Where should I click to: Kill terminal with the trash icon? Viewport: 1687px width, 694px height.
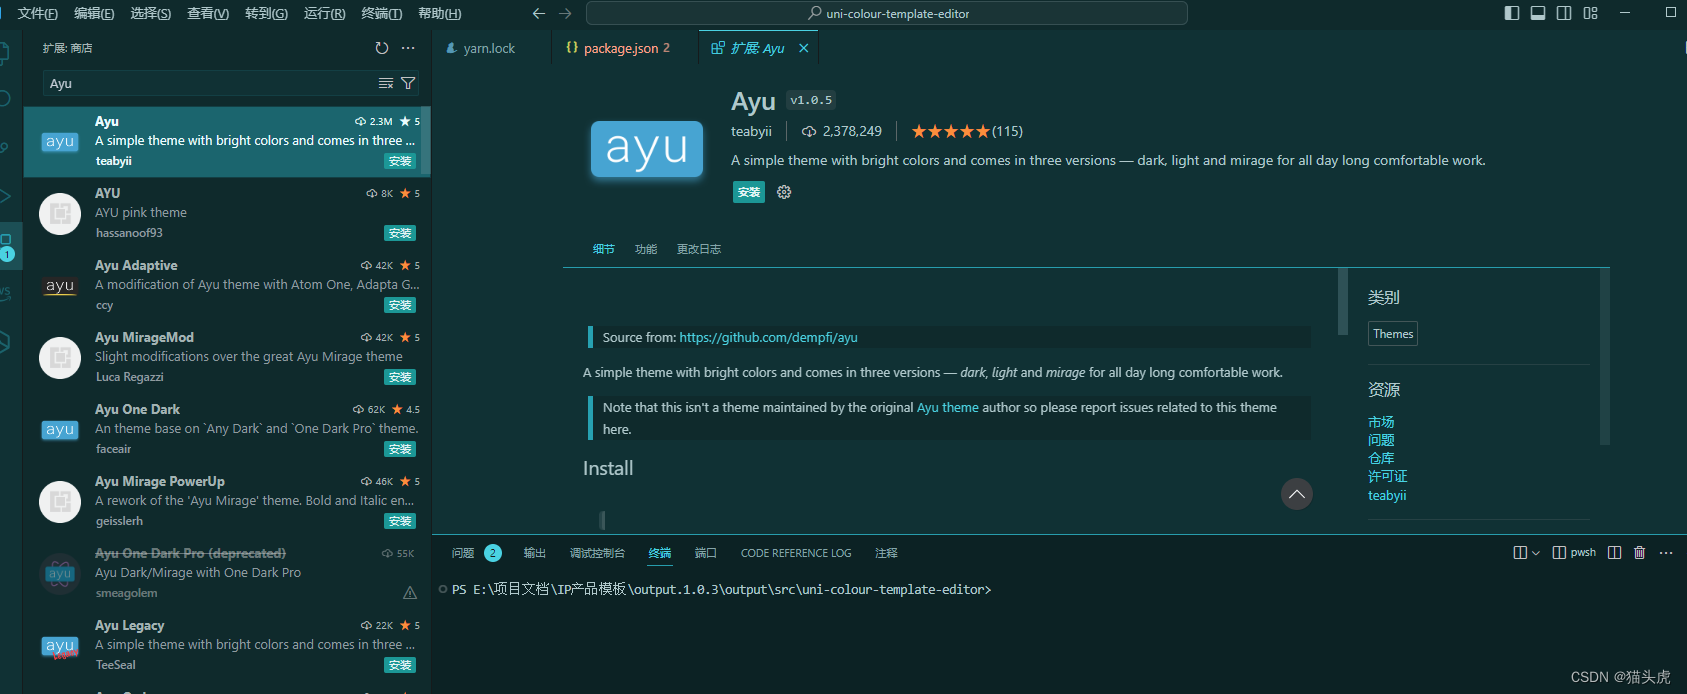tap(1639, 553)
